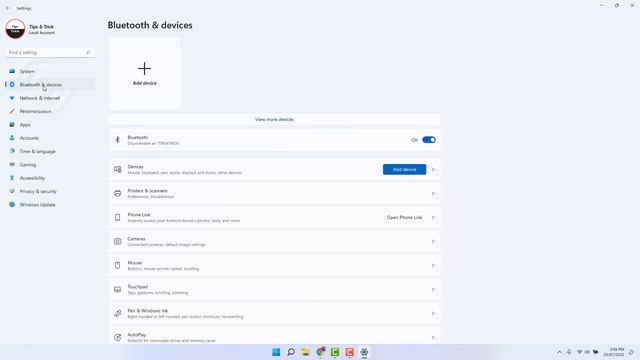Image resolution: width=640 pixels, height=360 pixels.
Task: Show hidden icons in system tray
Action: point(559,352)
